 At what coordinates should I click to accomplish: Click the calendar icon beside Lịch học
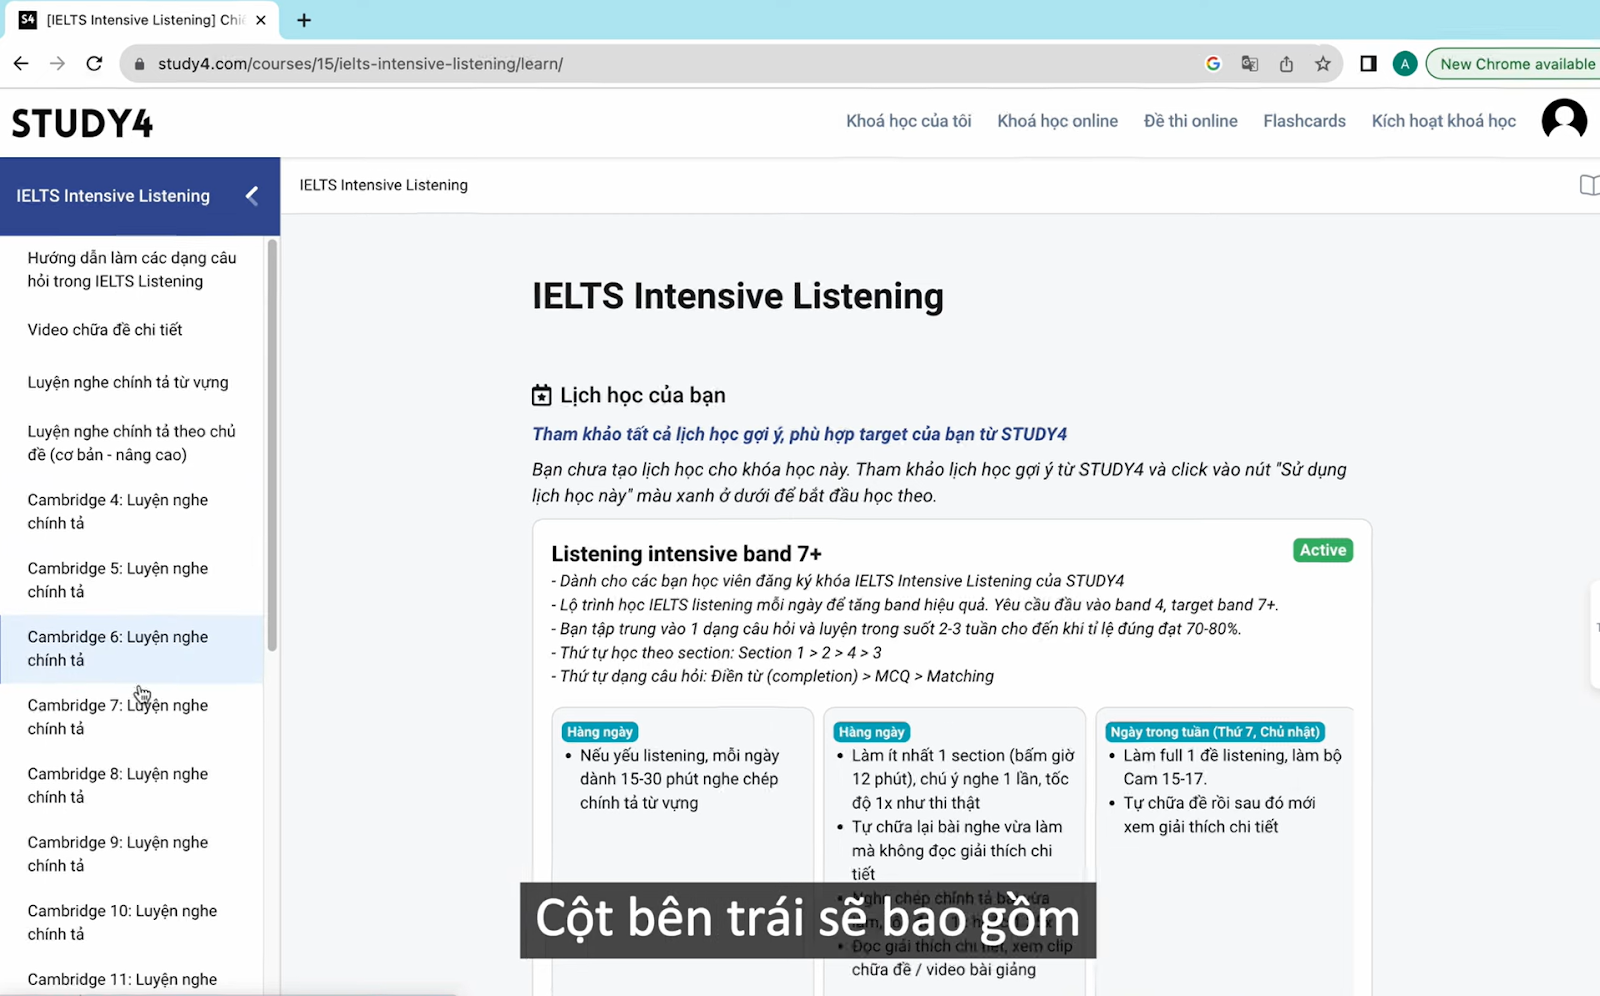point(541,396)
